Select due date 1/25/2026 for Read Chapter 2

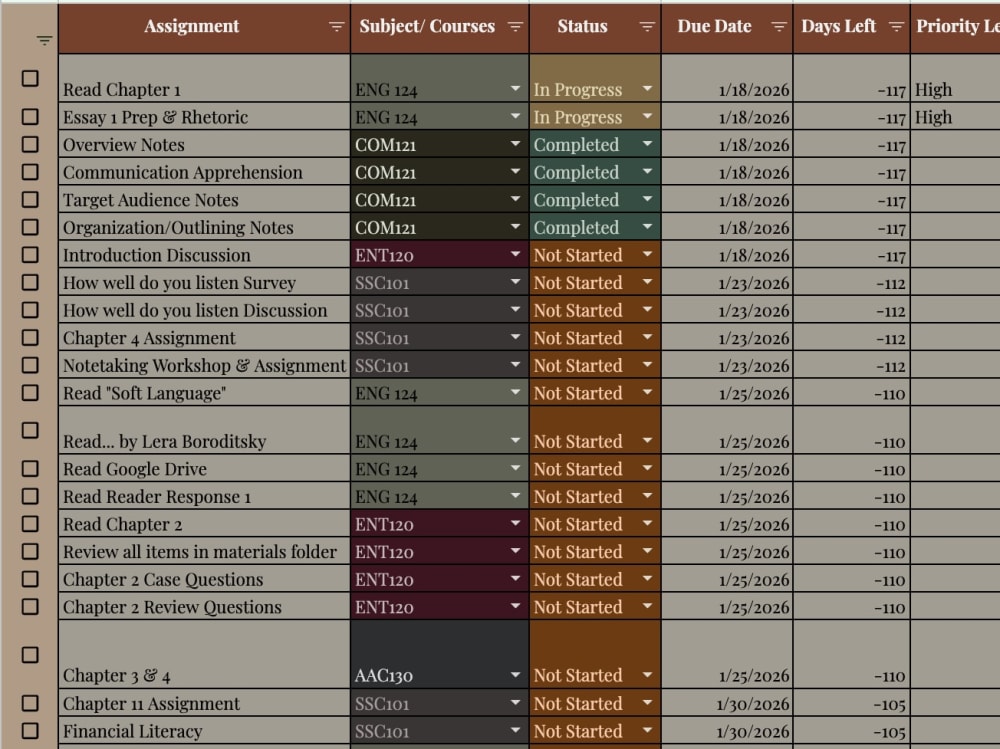[727, 524]
